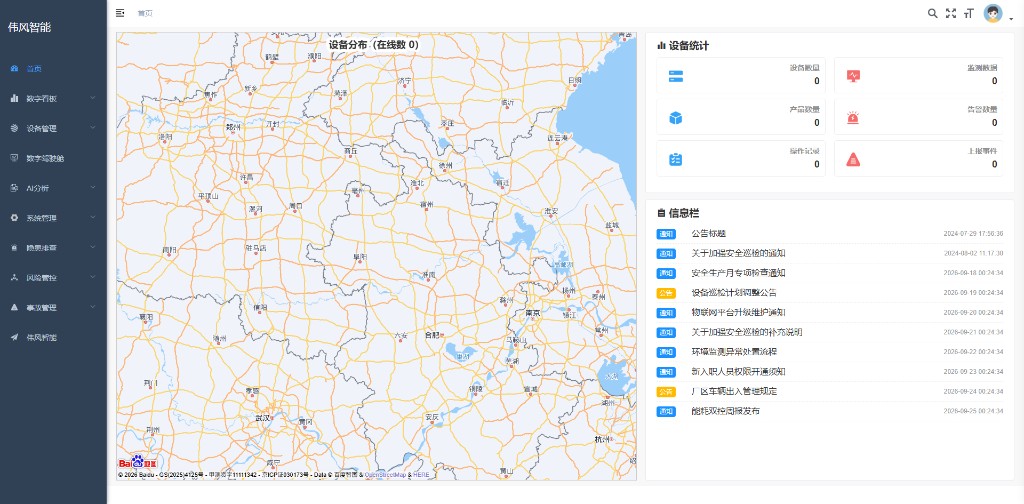Click the 郑州 city label on the map

(232, 127)
